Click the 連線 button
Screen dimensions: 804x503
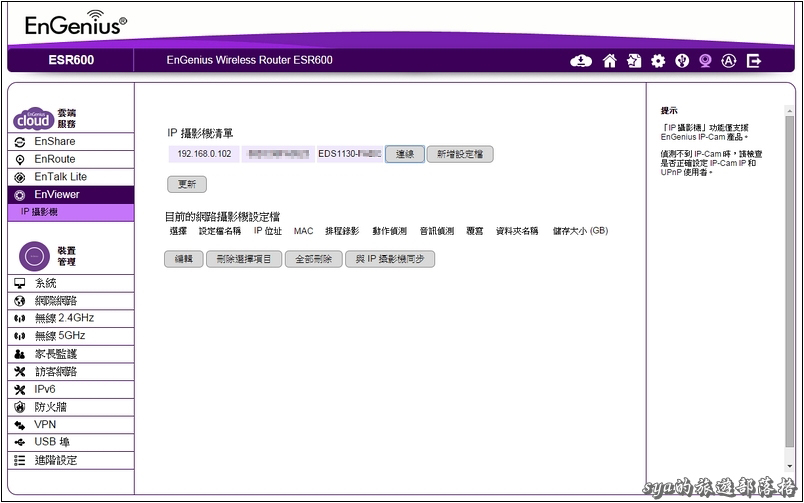(x=405, y=154)
